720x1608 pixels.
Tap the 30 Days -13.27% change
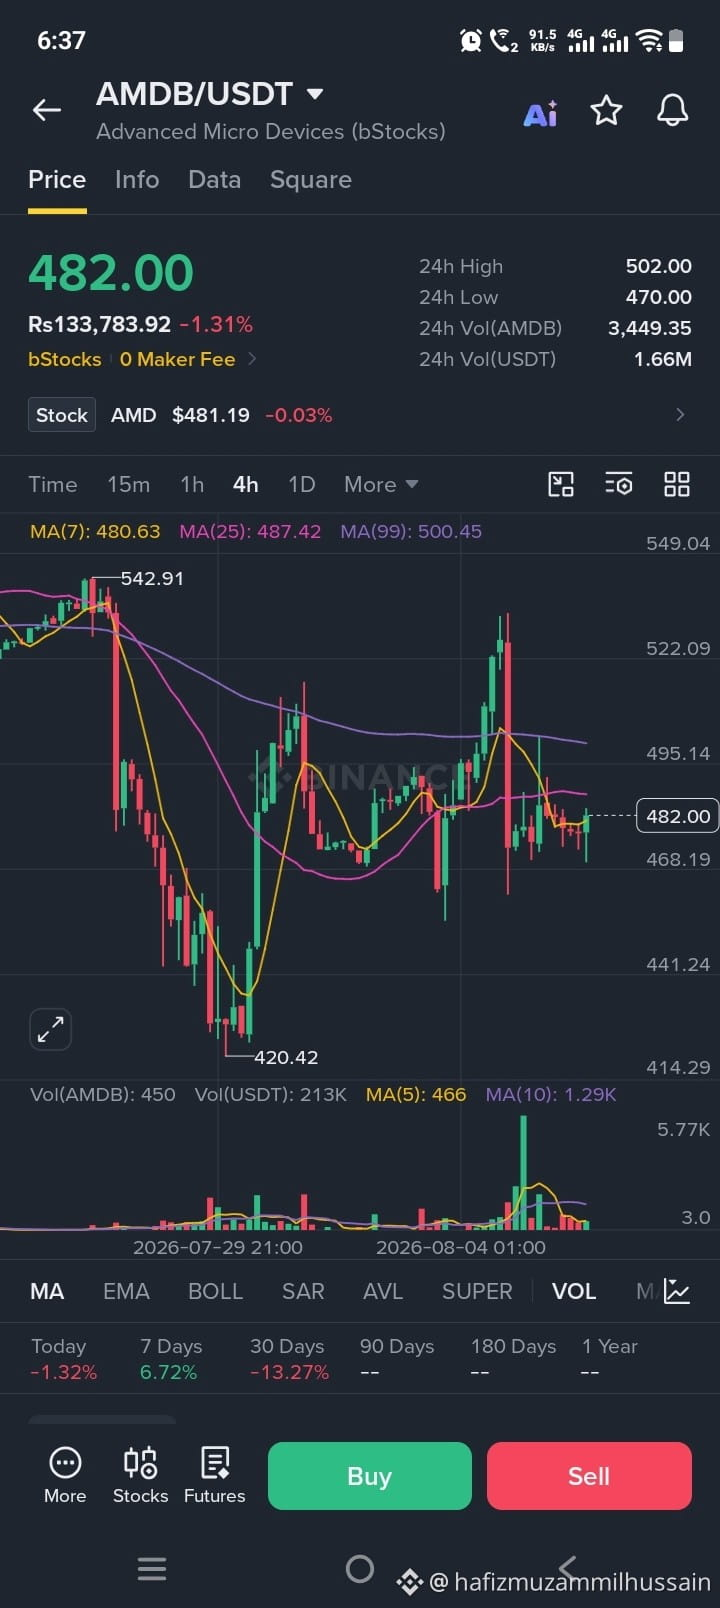289,1359
